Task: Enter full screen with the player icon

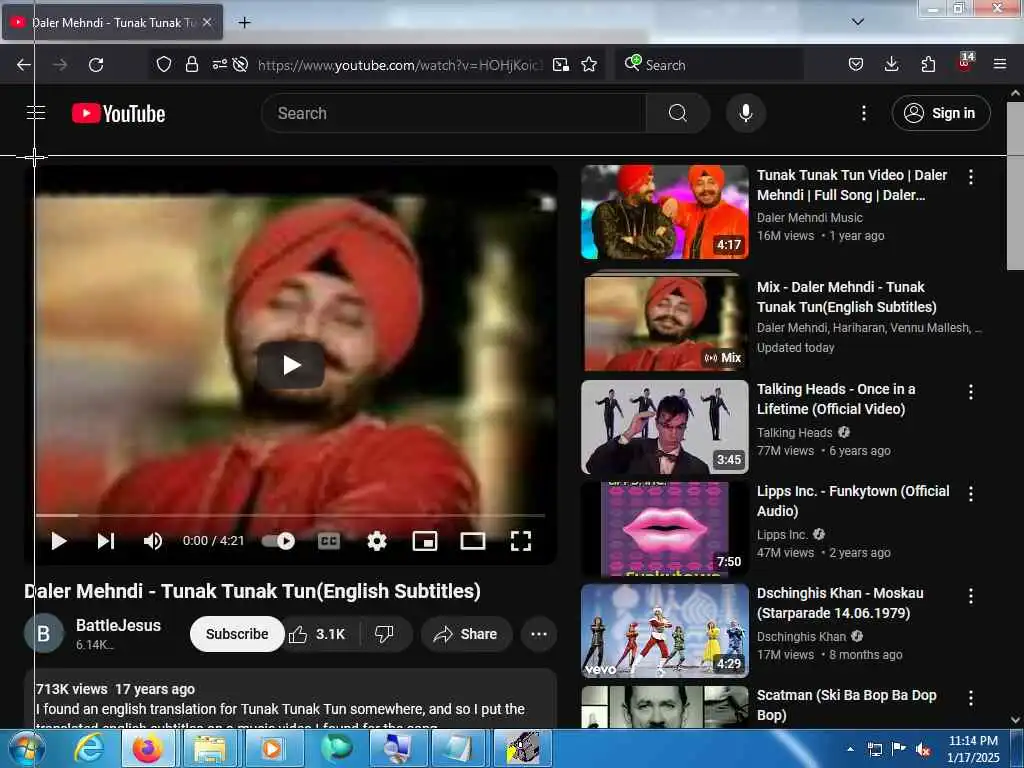Action: pos(520,541)
